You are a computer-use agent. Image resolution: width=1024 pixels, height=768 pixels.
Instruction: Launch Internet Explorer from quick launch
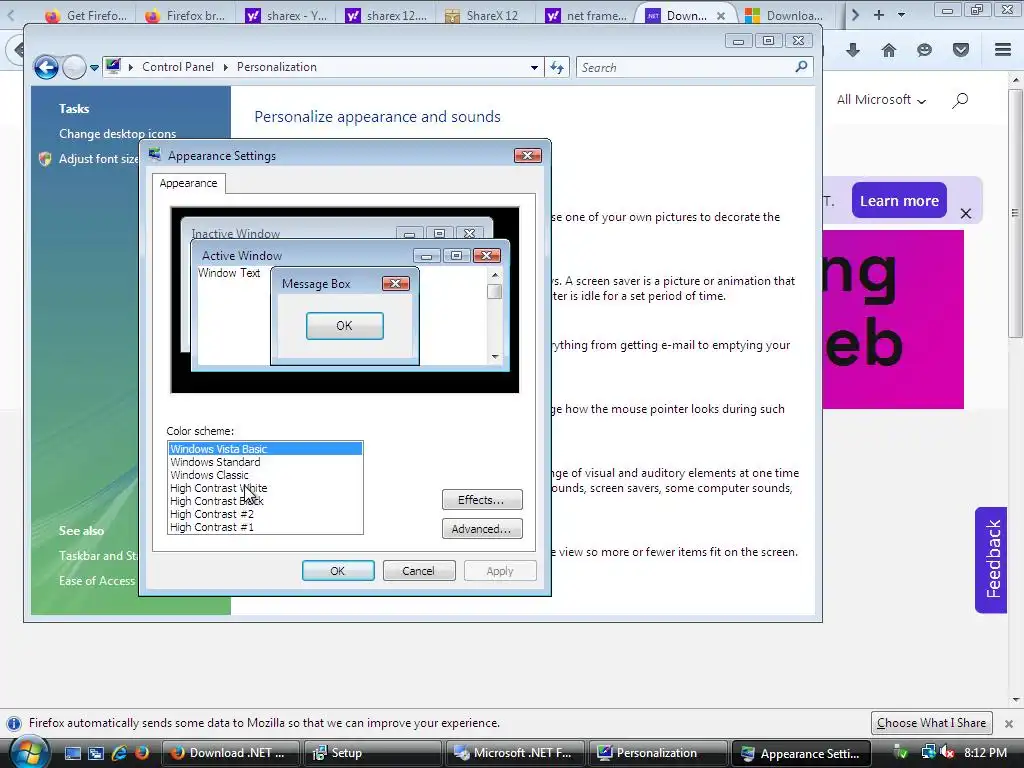pyautogui.click(x=119, y=754)
